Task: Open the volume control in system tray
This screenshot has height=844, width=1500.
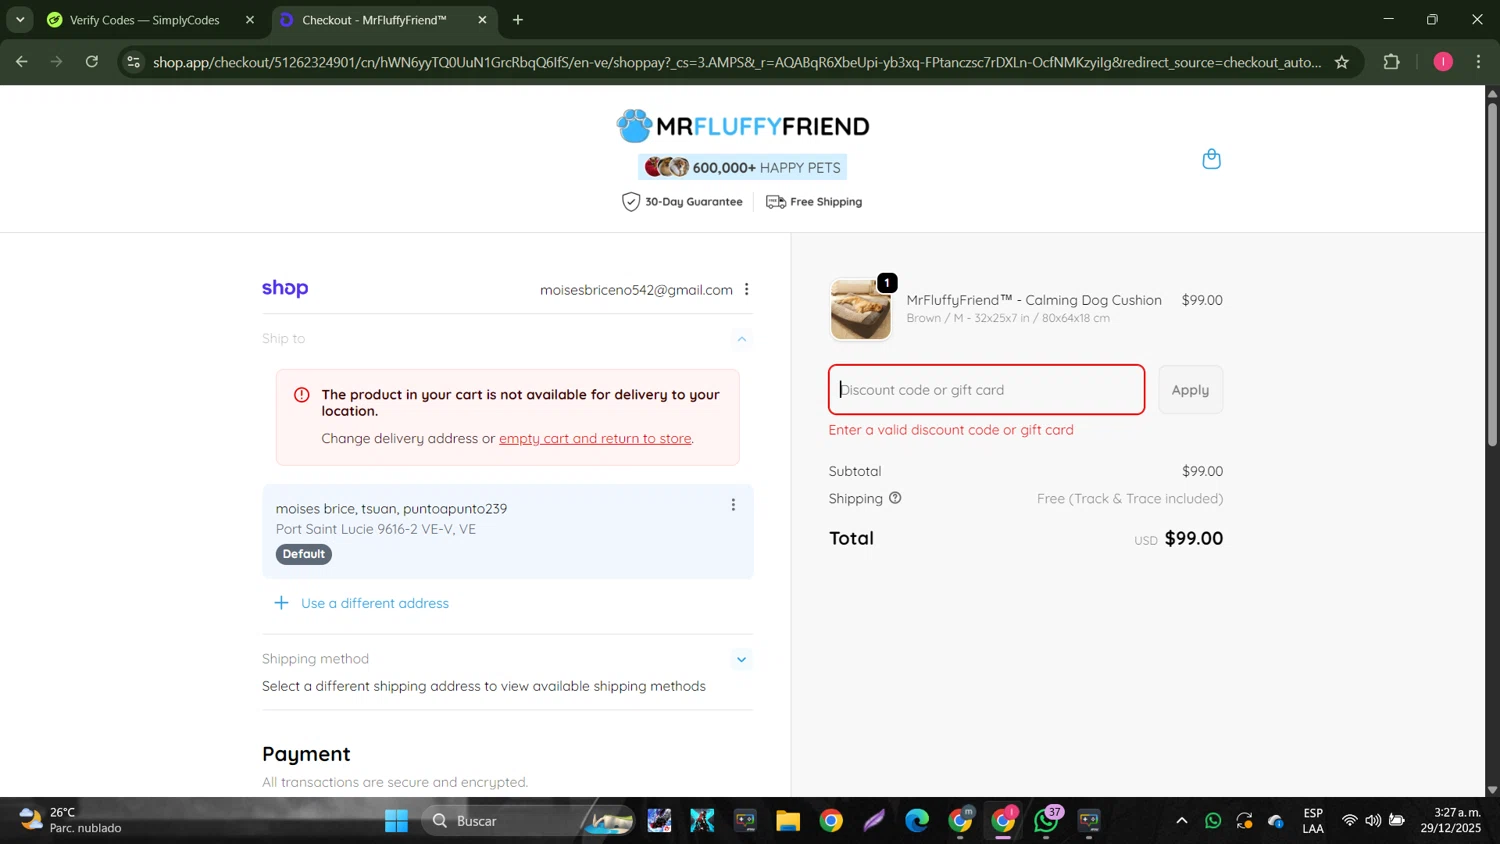Action: [1373, 821]
